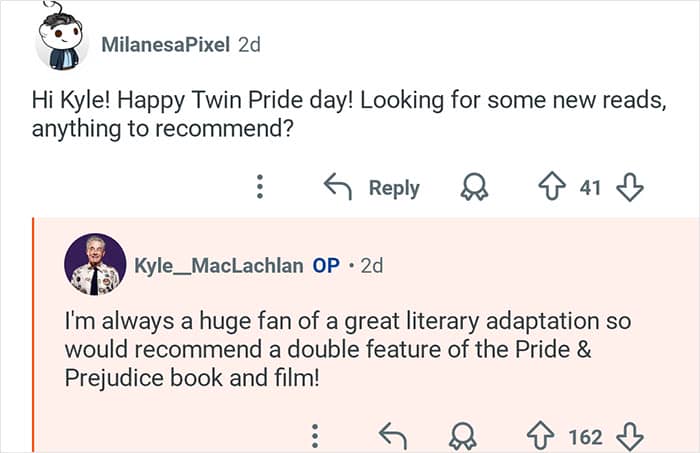Click the reply arrow on Kyle__MacLachlan's comment
Screen dimensions: 700x453
coord(393,436)
